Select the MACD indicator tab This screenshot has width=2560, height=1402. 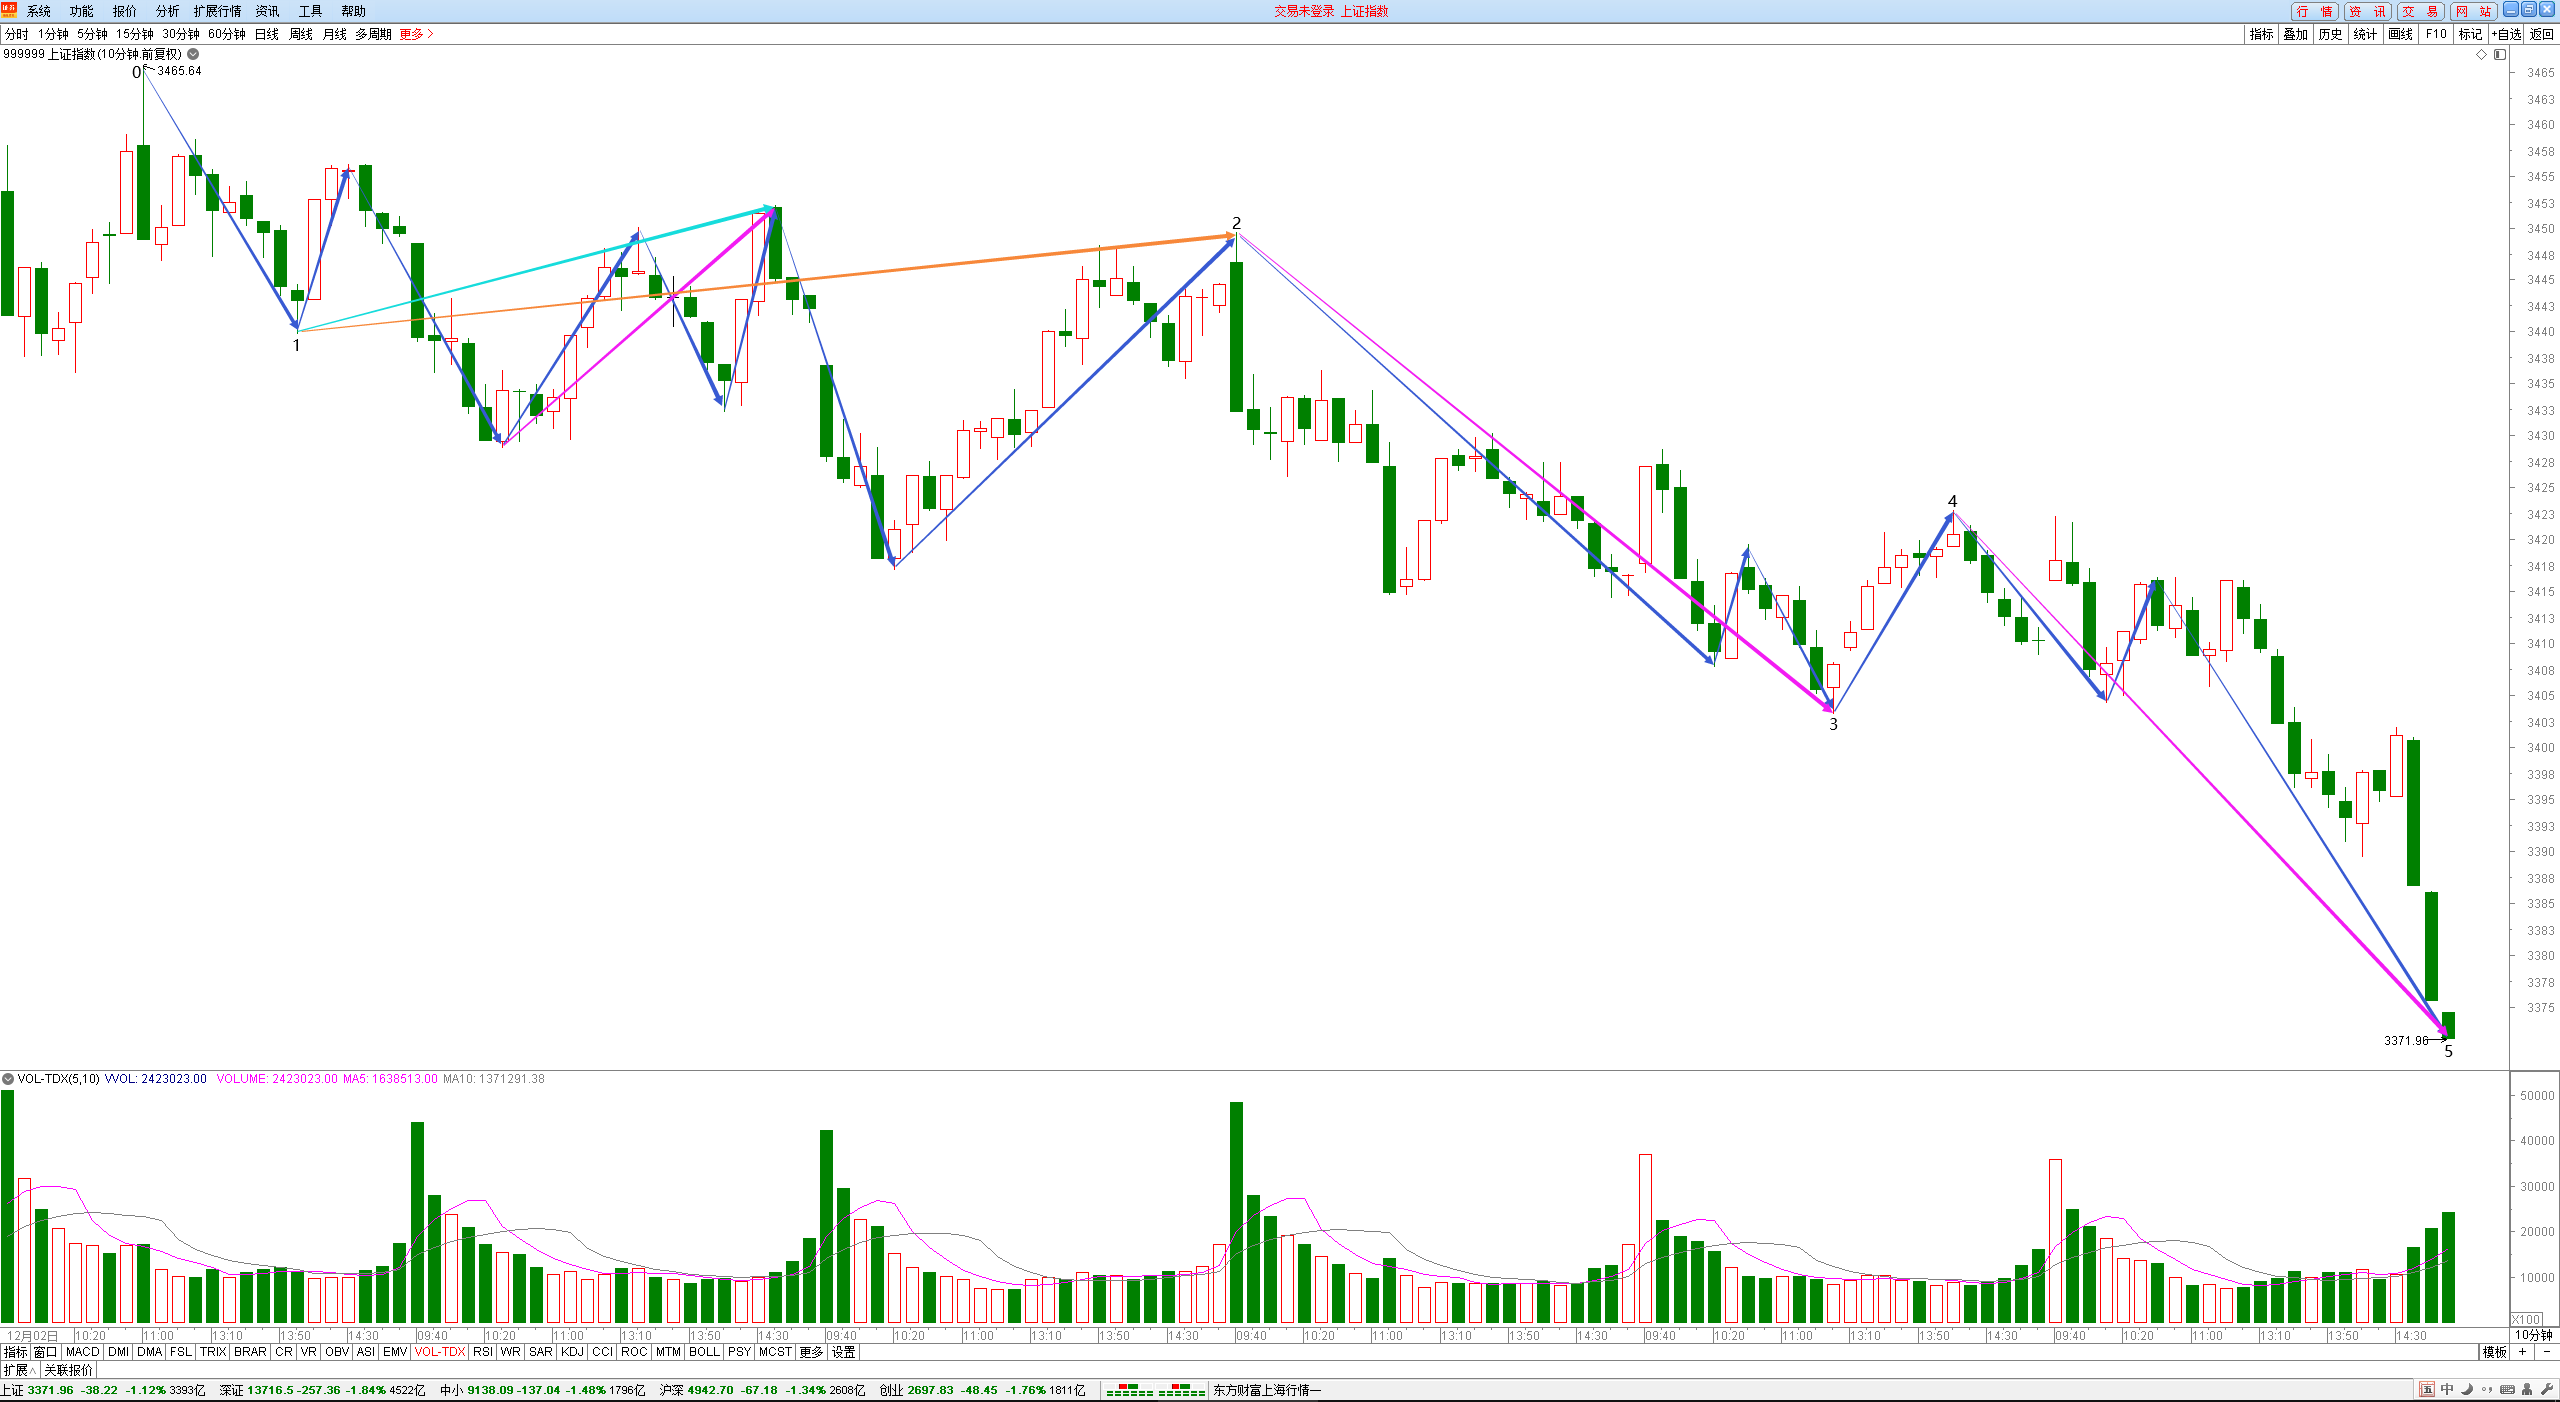(x=83, y=1352)
